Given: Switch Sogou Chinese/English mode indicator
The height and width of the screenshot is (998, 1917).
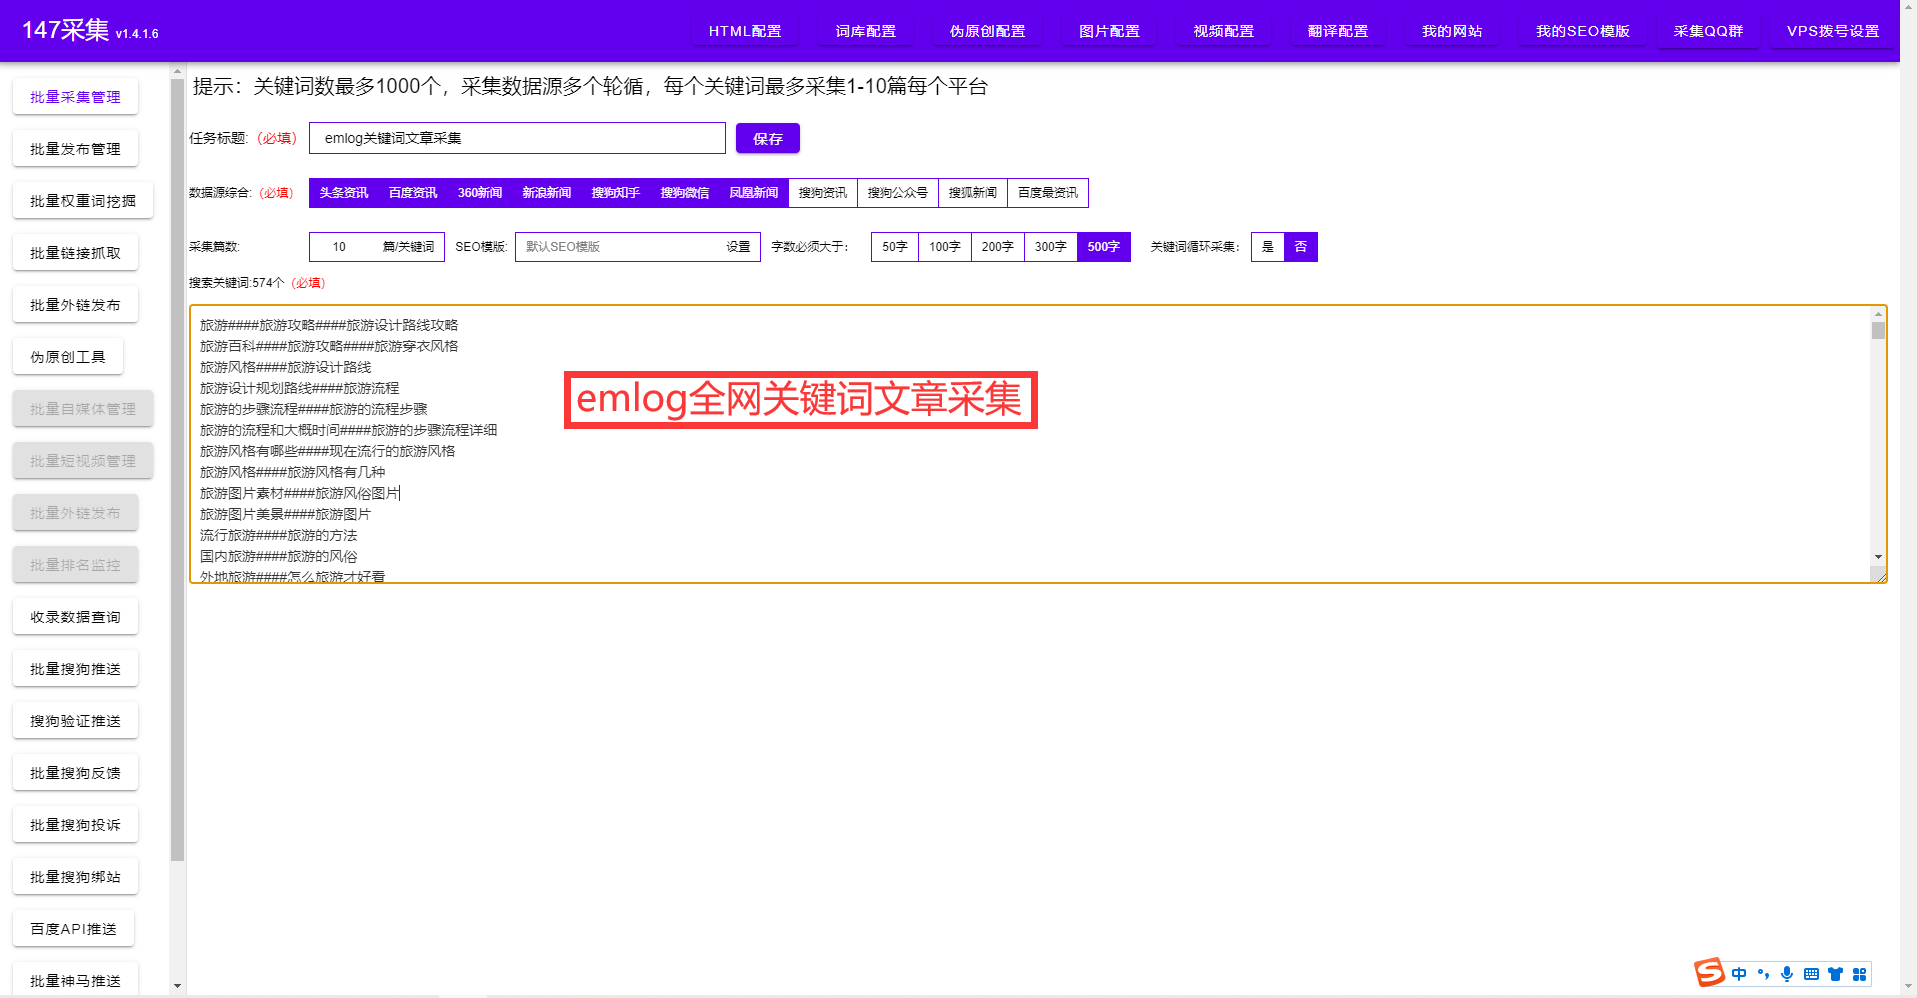Looking at the screenshot, I should point(1739,974).
